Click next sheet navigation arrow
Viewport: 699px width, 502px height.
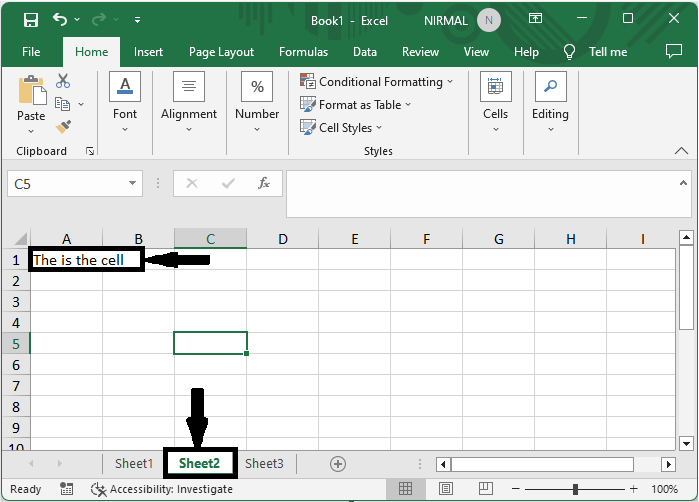(60, 464)
